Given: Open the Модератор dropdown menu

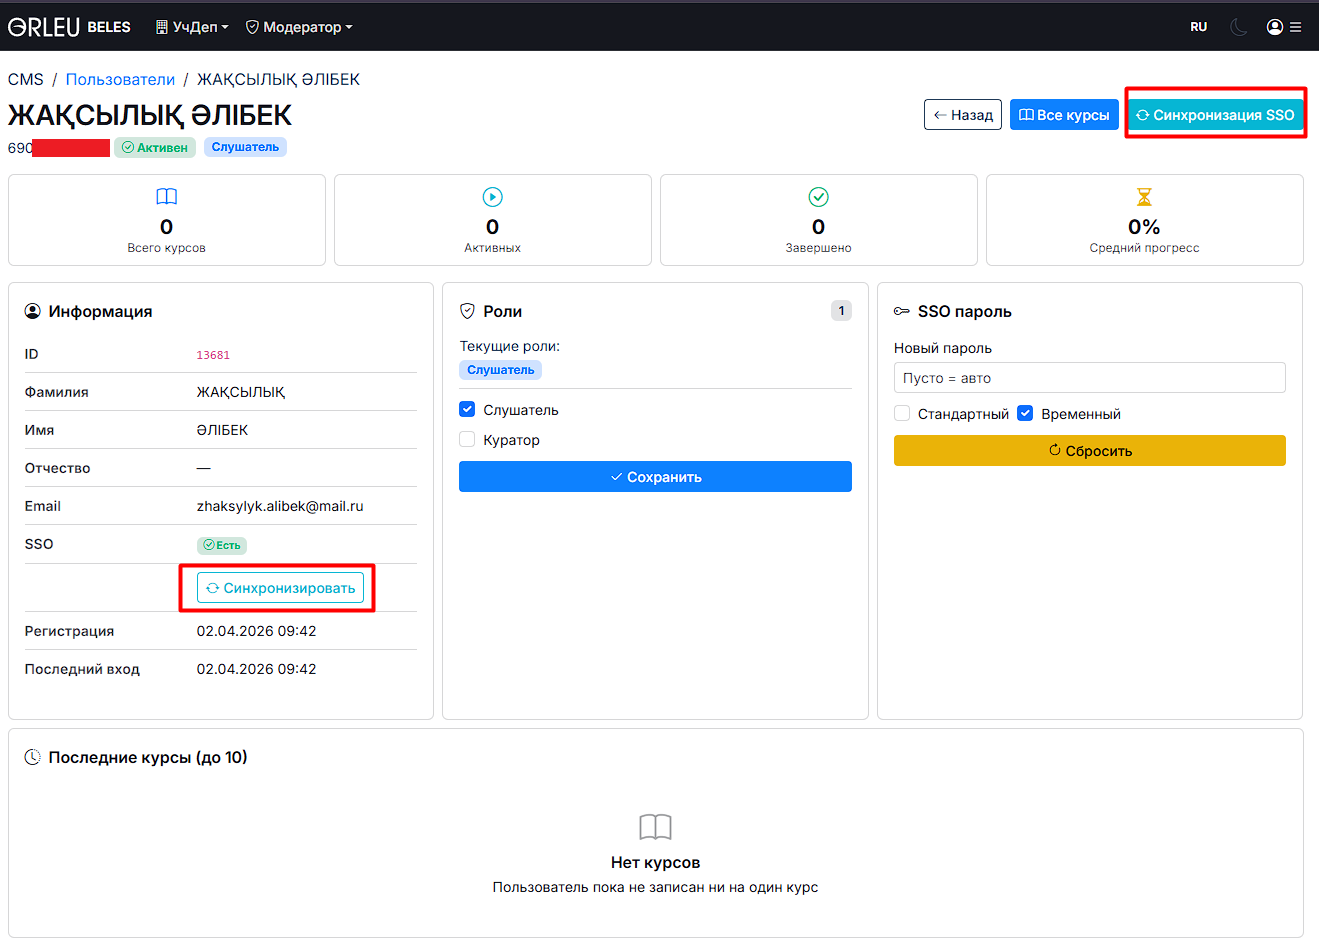Looking at the screenshot, I should pos(299,27).
